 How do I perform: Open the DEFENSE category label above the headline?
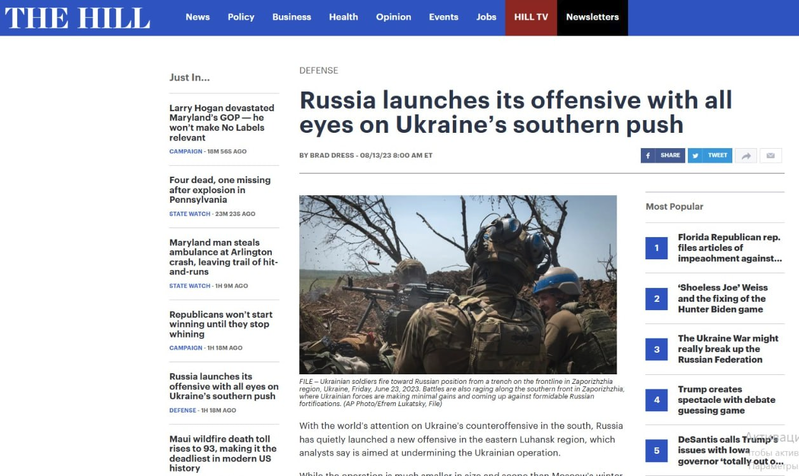[x=318, y=70]
